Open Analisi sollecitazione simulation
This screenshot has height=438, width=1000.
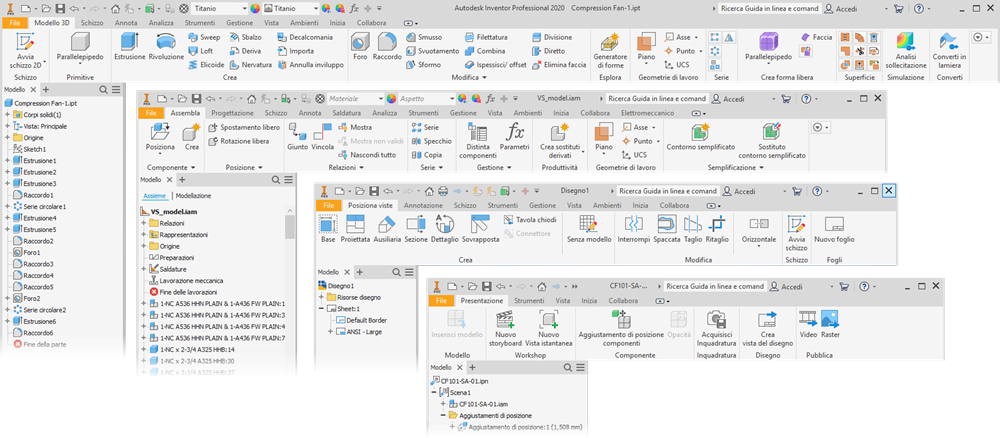906,50
